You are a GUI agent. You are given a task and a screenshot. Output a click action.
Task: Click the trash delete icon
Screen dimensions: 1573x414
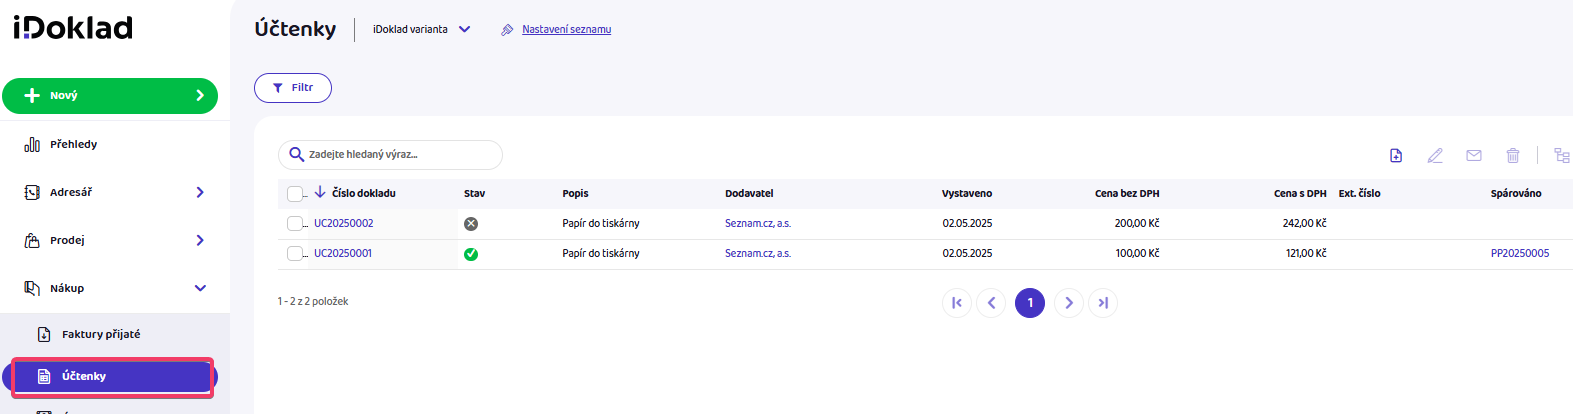1513,155
